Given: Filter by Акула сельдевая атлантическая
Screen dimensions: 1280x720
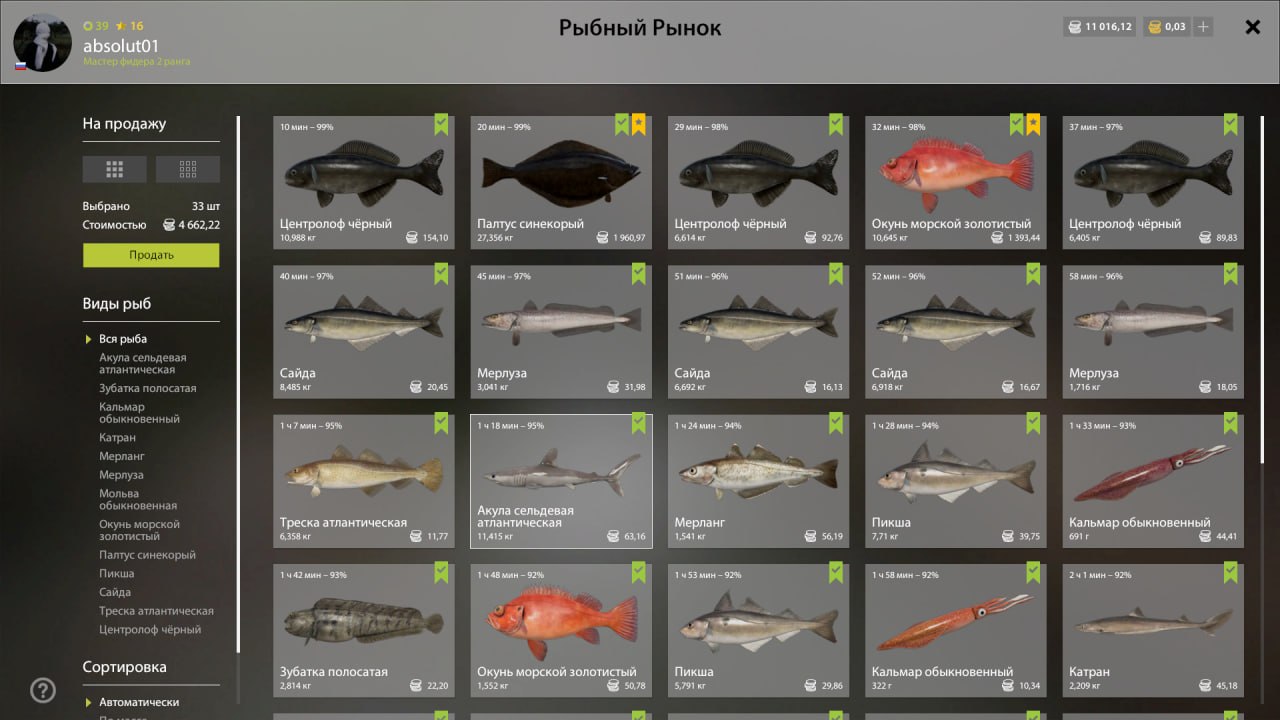Looking at the screenshot, I should point(143,364).
